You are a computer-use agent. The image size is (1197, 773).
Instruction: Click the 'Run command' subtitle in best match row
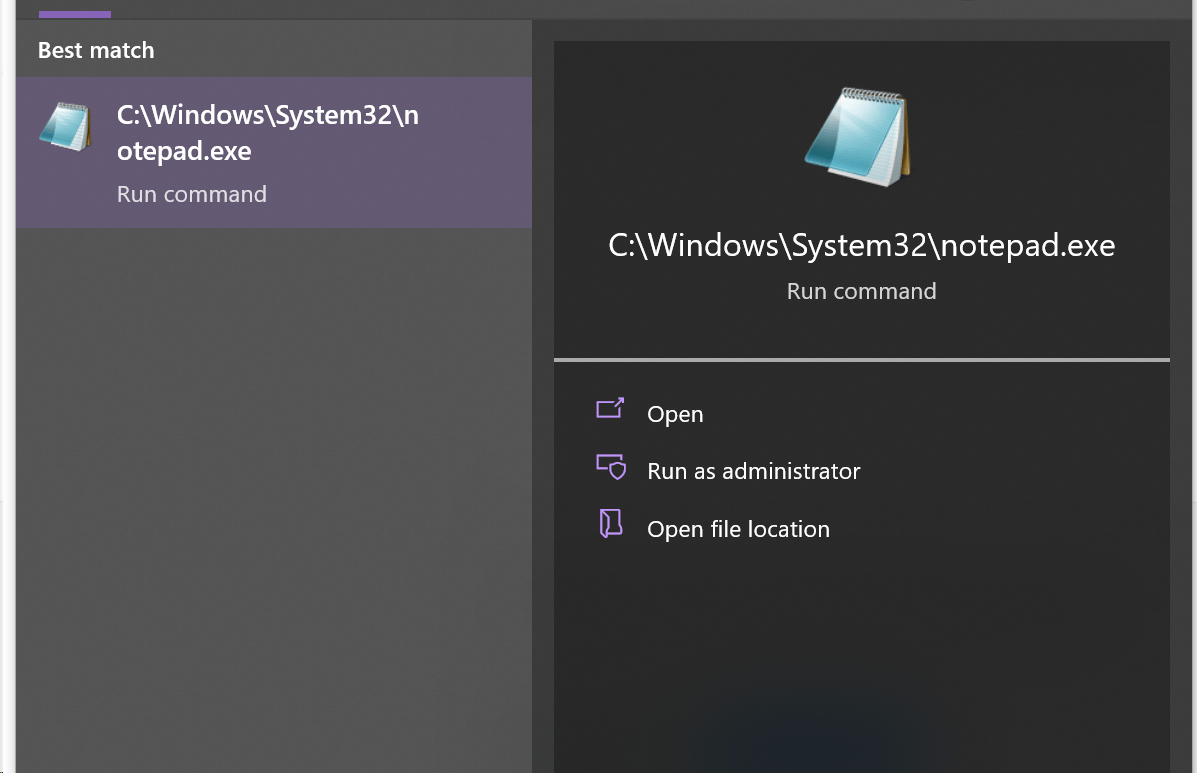(192, 194)
